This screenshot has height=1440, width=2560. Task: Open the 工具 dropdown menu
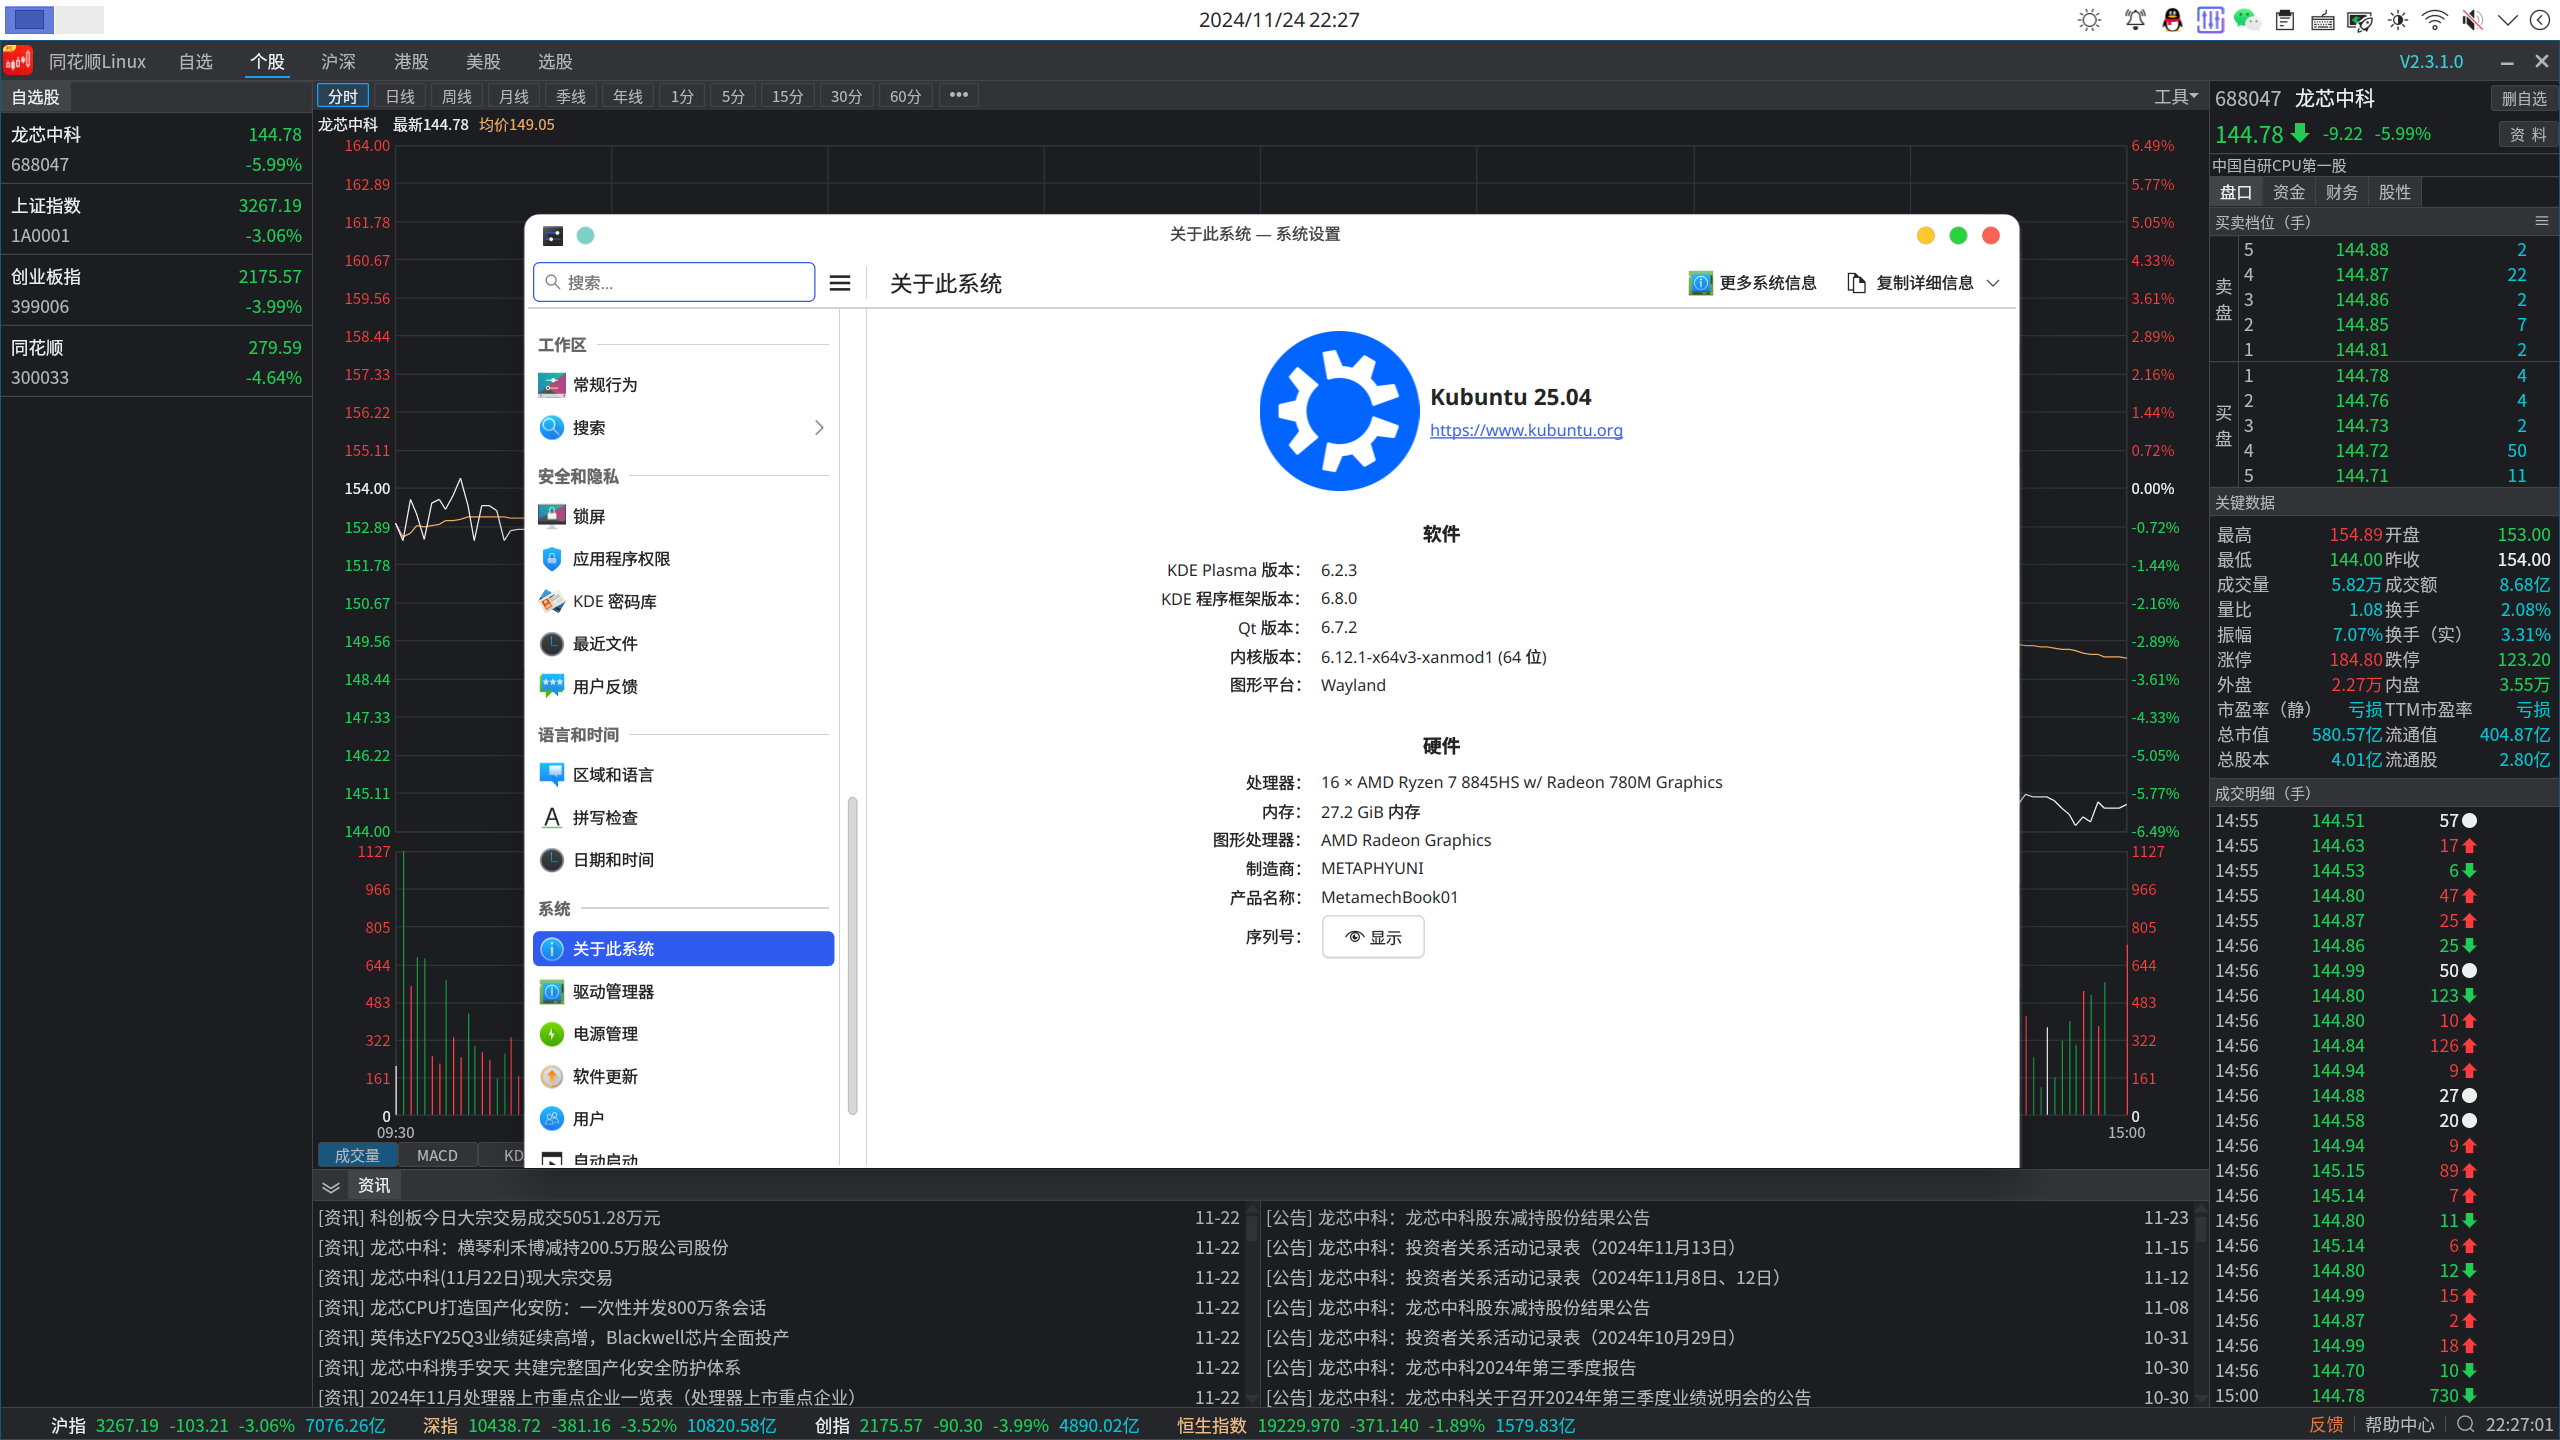point(2176,97)
